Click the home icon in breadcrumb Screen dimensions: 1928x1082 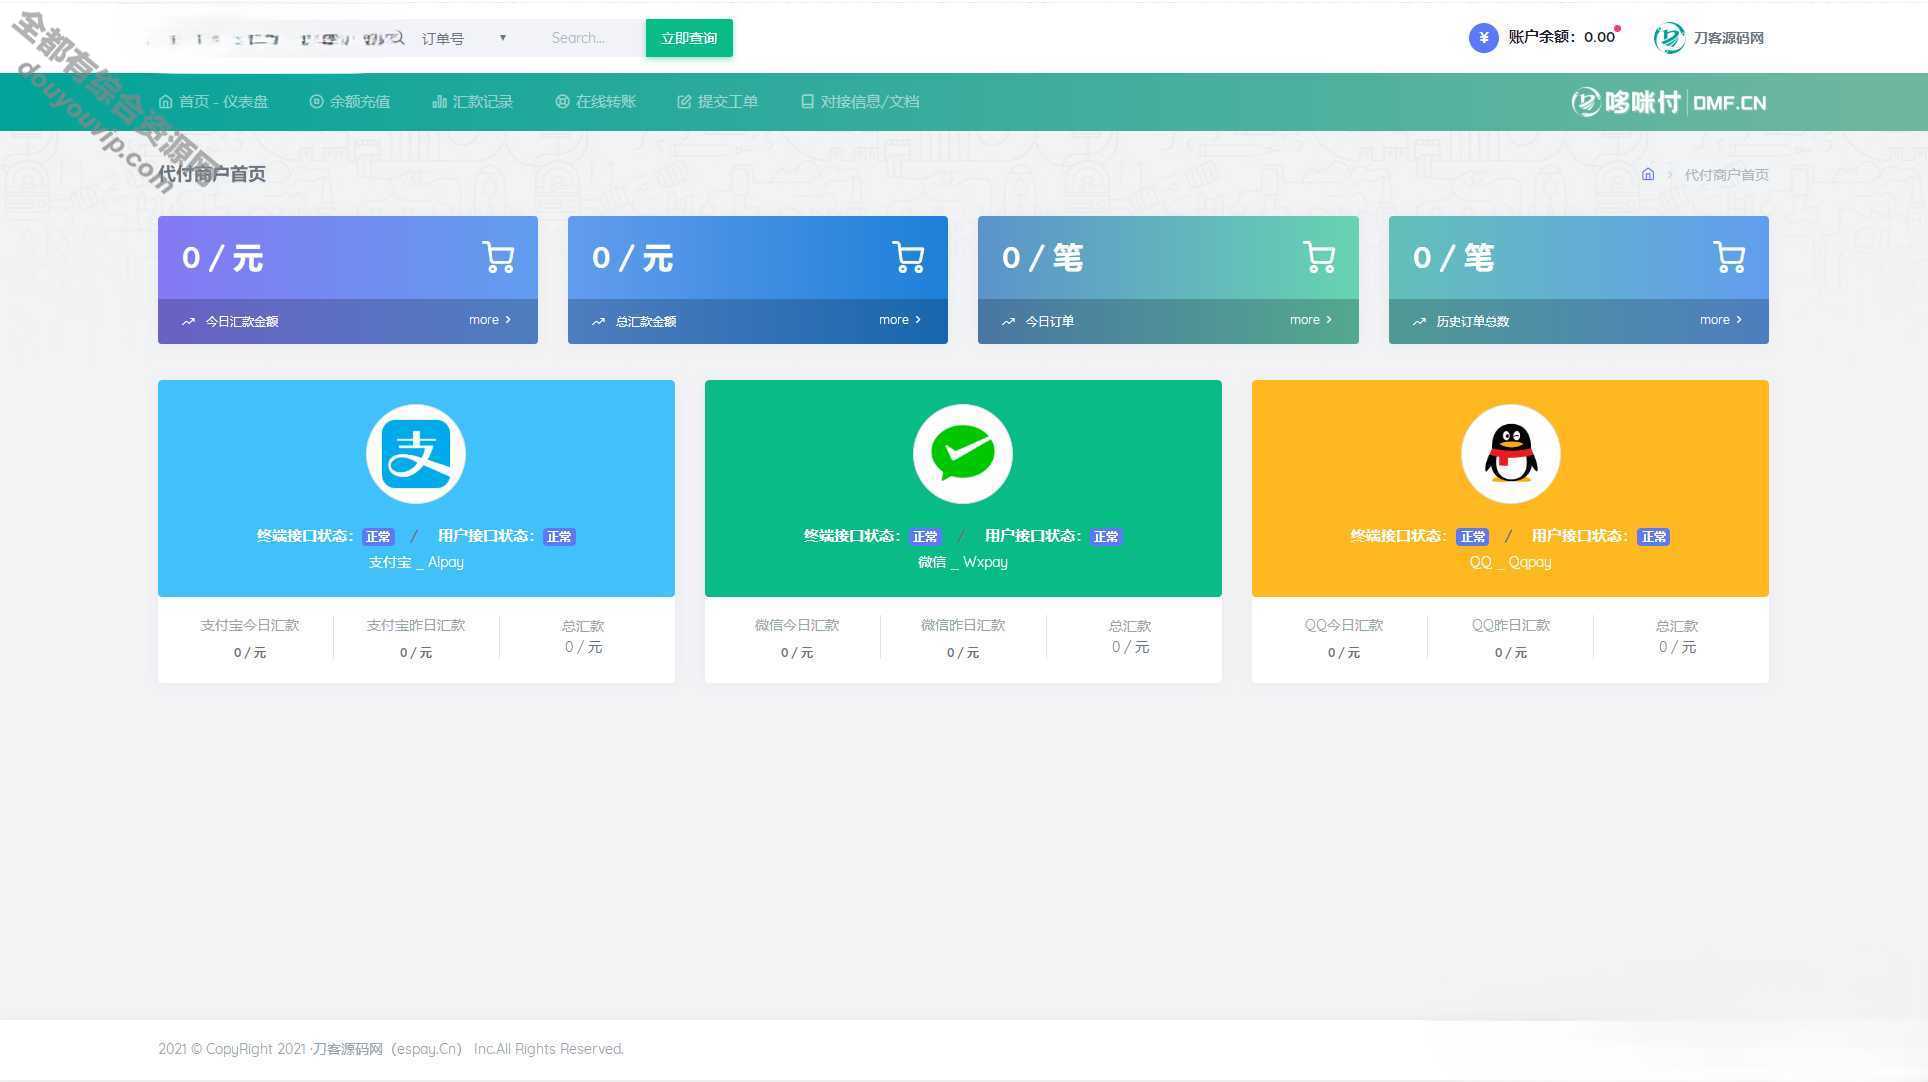pyautogui.click(x=1648, y=174)
